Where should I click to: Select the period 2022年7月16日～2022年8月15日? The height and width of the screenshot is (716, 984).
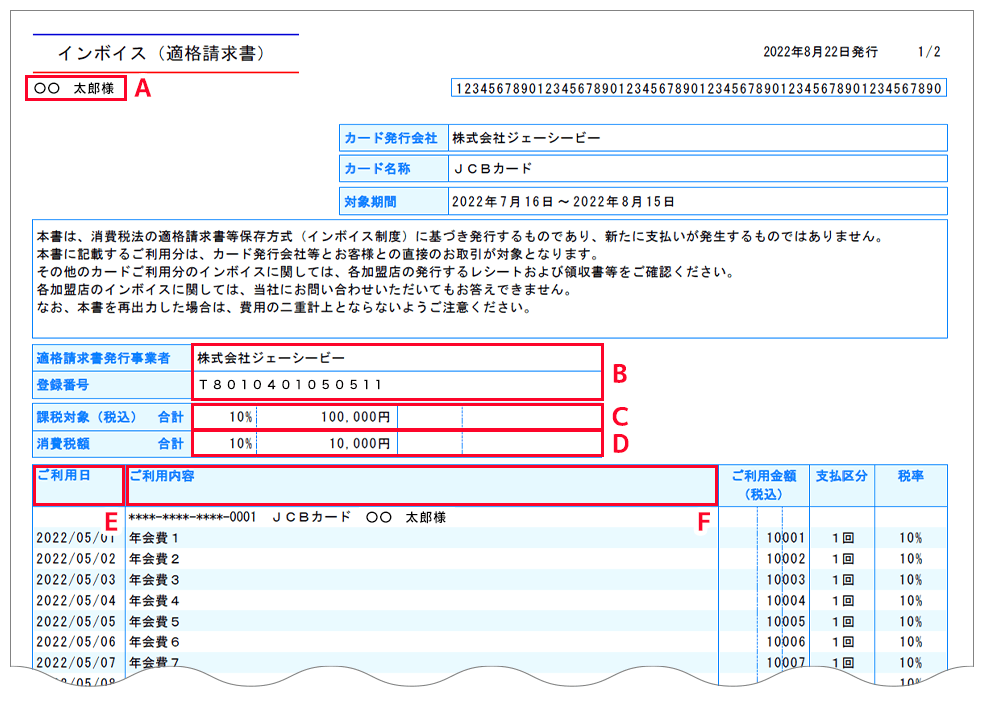point(563,202)
